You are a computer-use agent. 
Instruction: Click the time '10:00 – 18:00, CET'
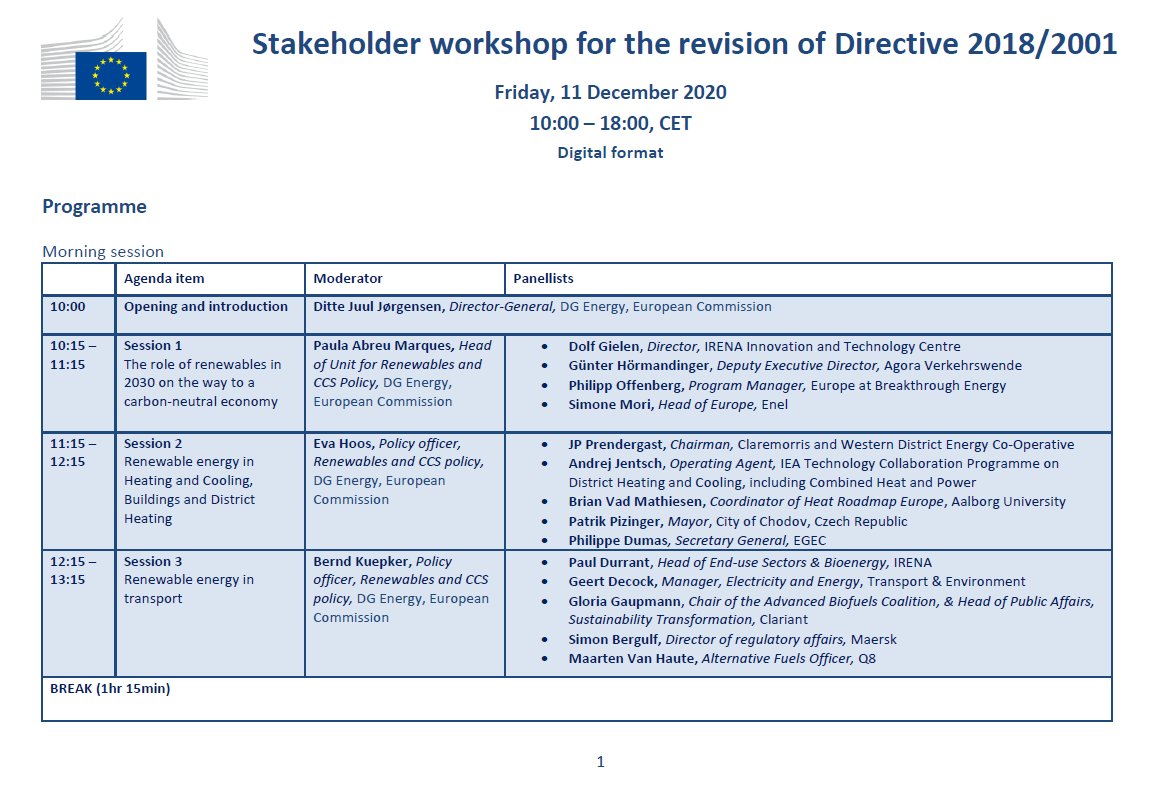[x=610, y=123]
